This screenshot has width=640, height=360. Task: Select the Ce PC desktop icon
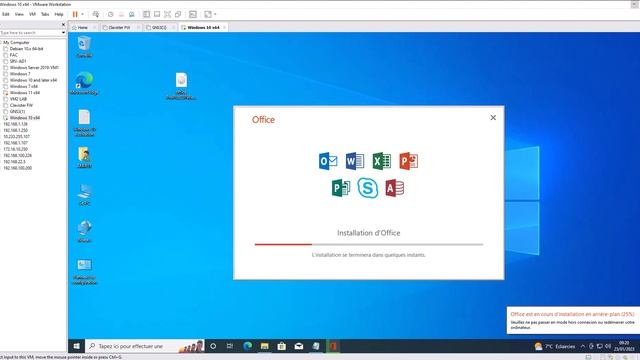click(84, 194)
